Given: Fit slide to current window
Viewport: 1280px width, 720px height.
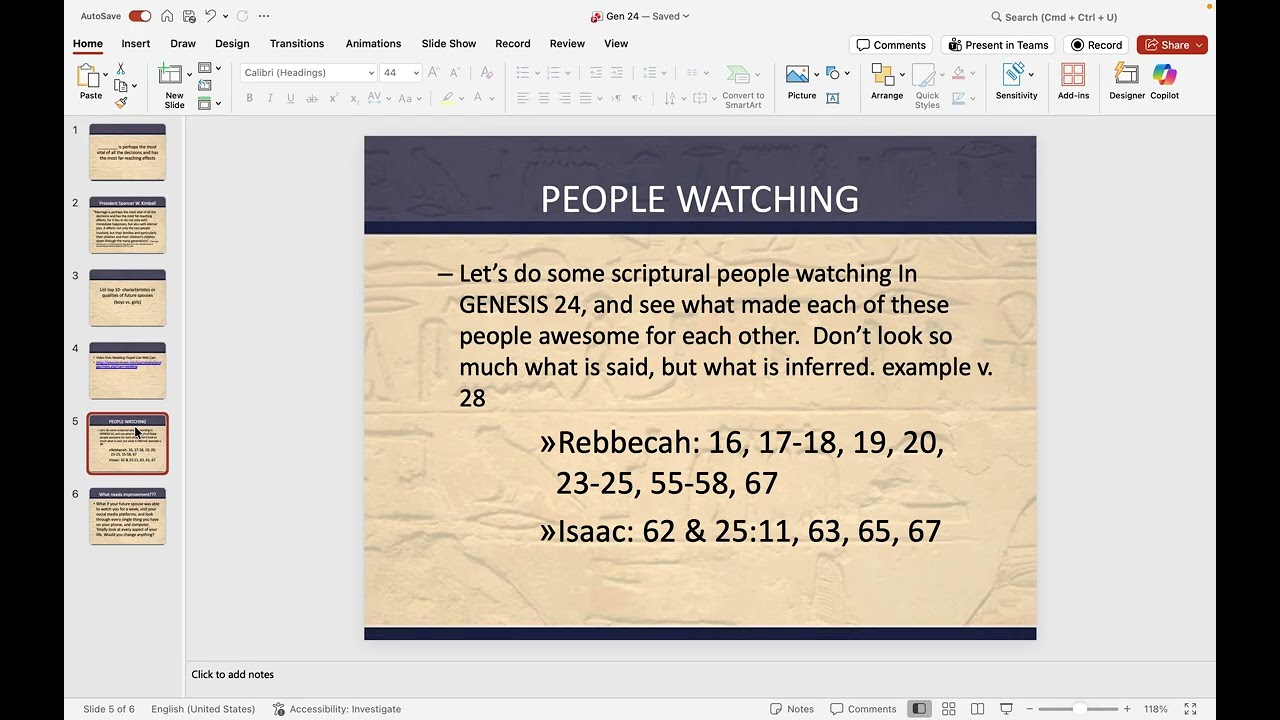Looking at the screenshot, I should [1190, 709].
